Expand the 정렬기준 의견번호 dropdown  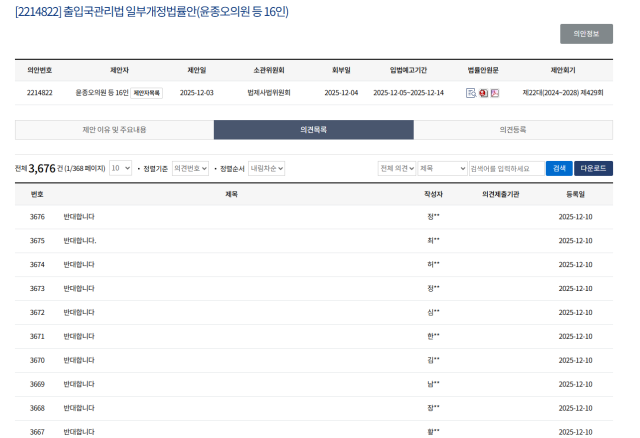tap(190, 168)
